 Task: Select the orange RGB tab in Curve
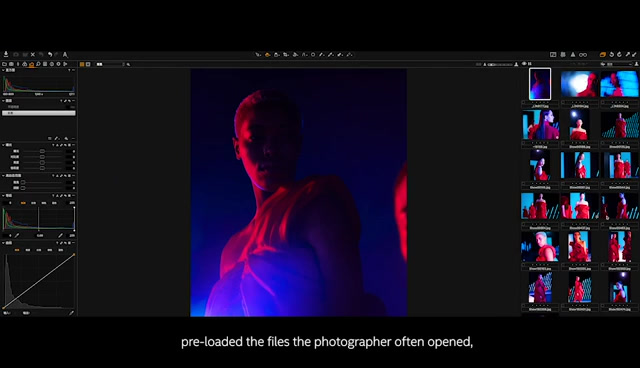pyautogui.click(x=17, y=250)
